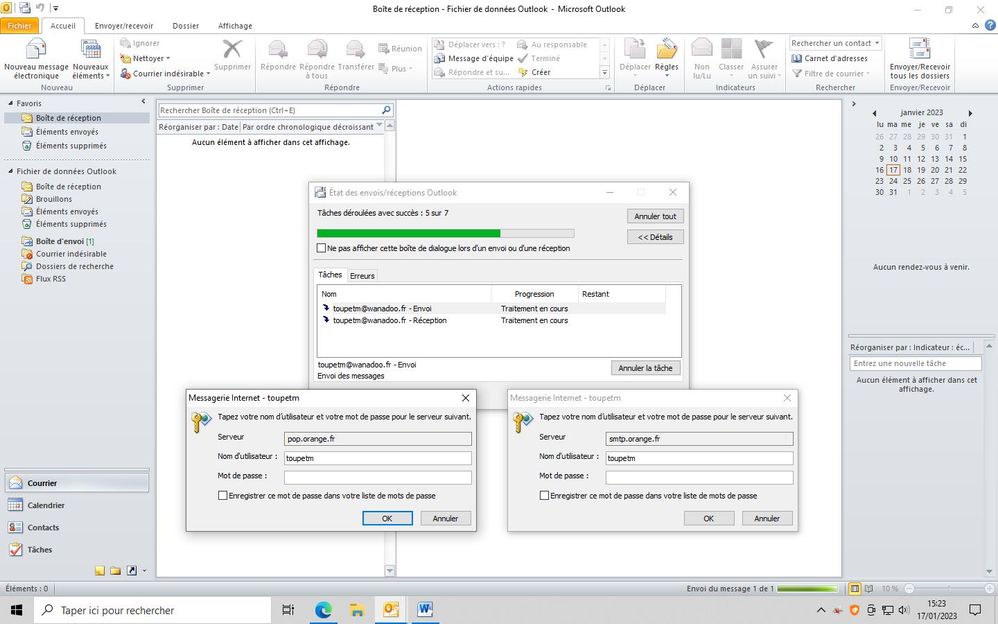This screenshot has width=998, height=624.
Task: Click Annuler in smtp.orange.fr dialog
Action: (x=766, y=518)
